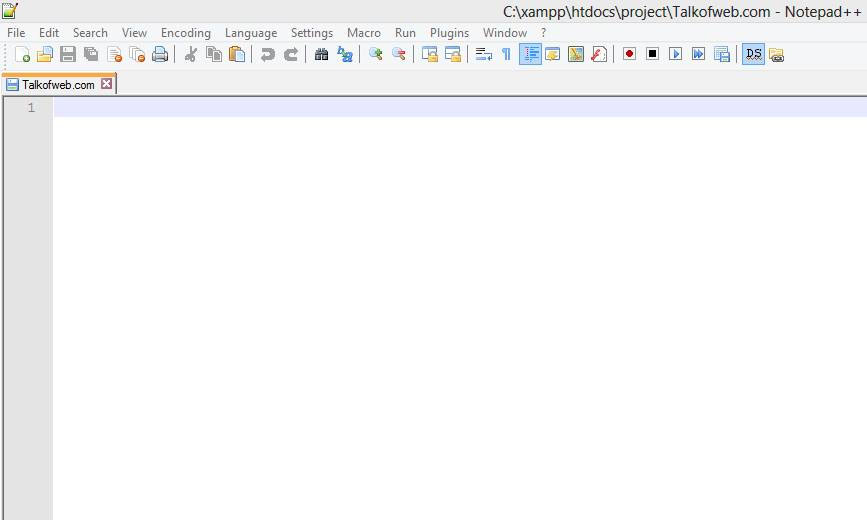Viewport: 867px width, 520px height.
Task: Open Find with the binoculars icon
Action: click(321, 54)
